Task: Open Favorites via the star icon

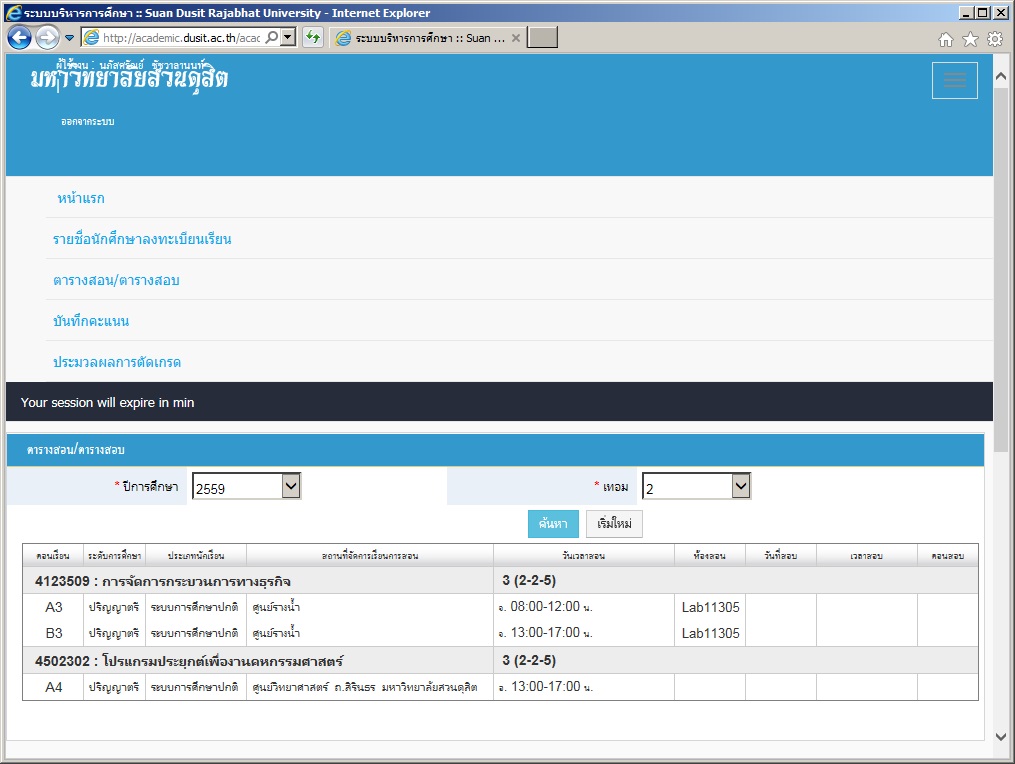Action: point(970,39)
